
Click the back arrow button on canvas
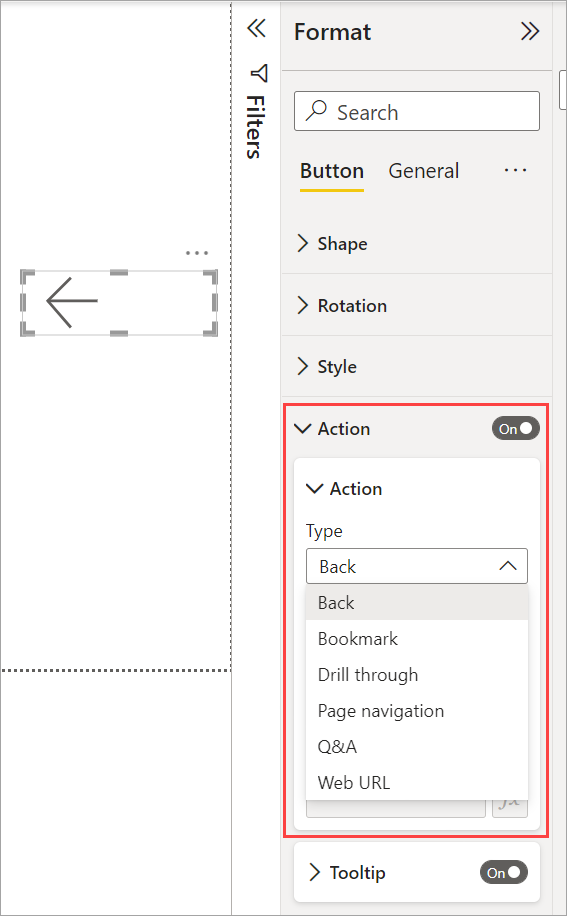119,303
